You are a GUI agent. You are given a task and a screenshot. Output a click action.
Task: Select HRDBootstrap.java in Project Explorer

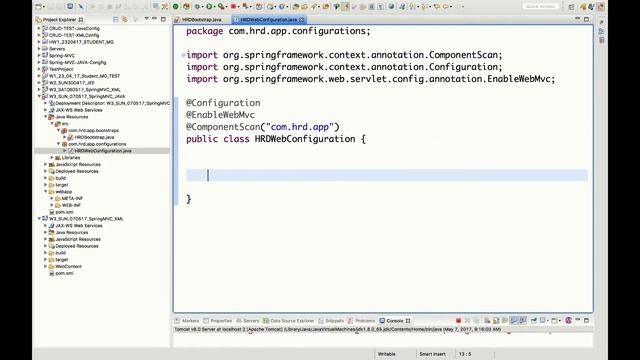tap(94, 137)
